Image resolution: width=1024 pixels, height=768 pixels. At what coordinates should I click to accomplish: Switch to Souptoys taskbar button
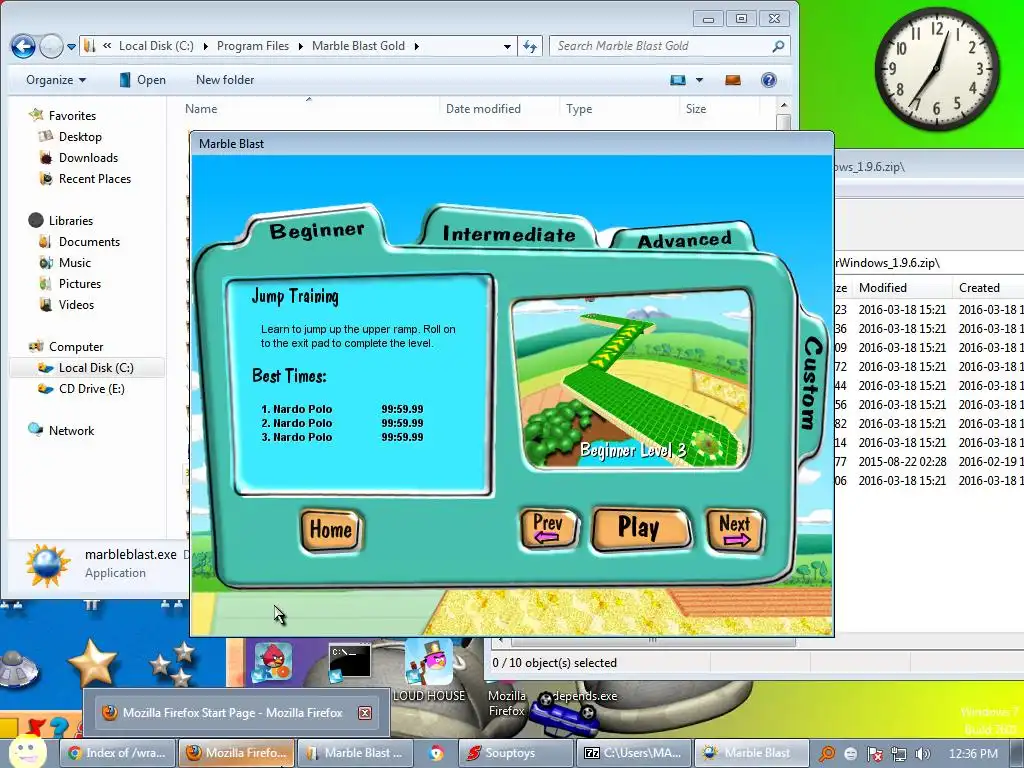click(x=516, y=753)
